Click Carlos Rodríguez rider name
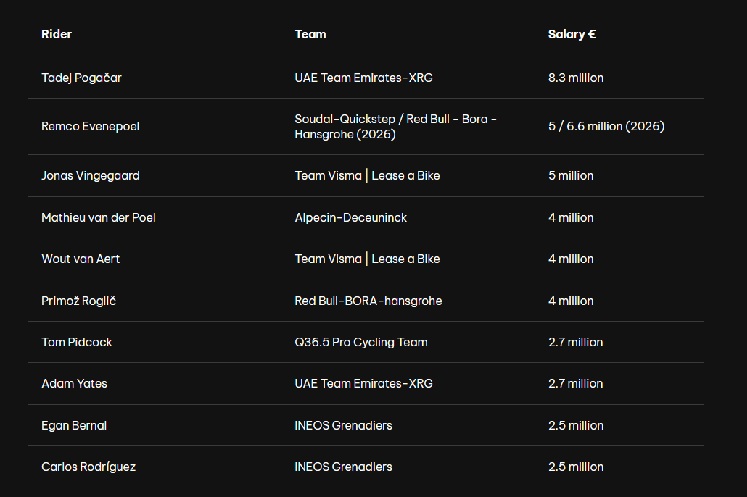Screen dimensions: 747x497 (x=88, y=467)
